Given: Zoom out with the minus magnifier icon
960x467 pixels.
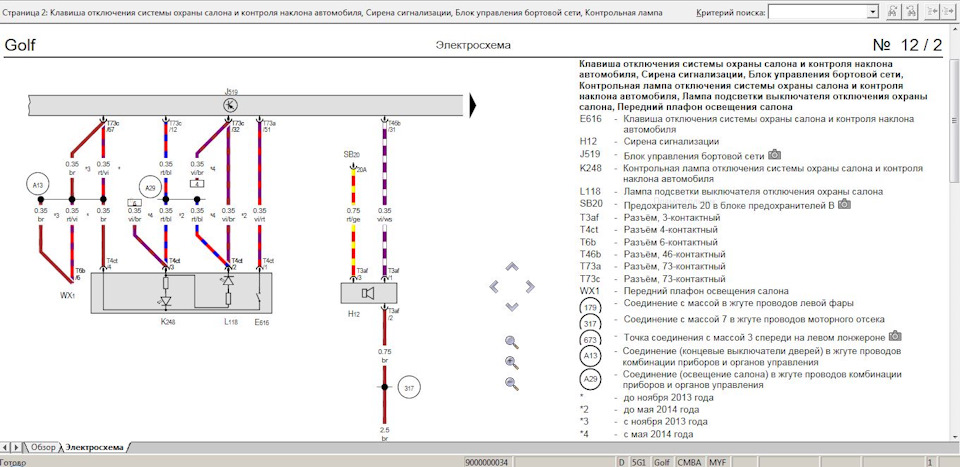Looking at the screenshot, I should (x=512, y=384).
